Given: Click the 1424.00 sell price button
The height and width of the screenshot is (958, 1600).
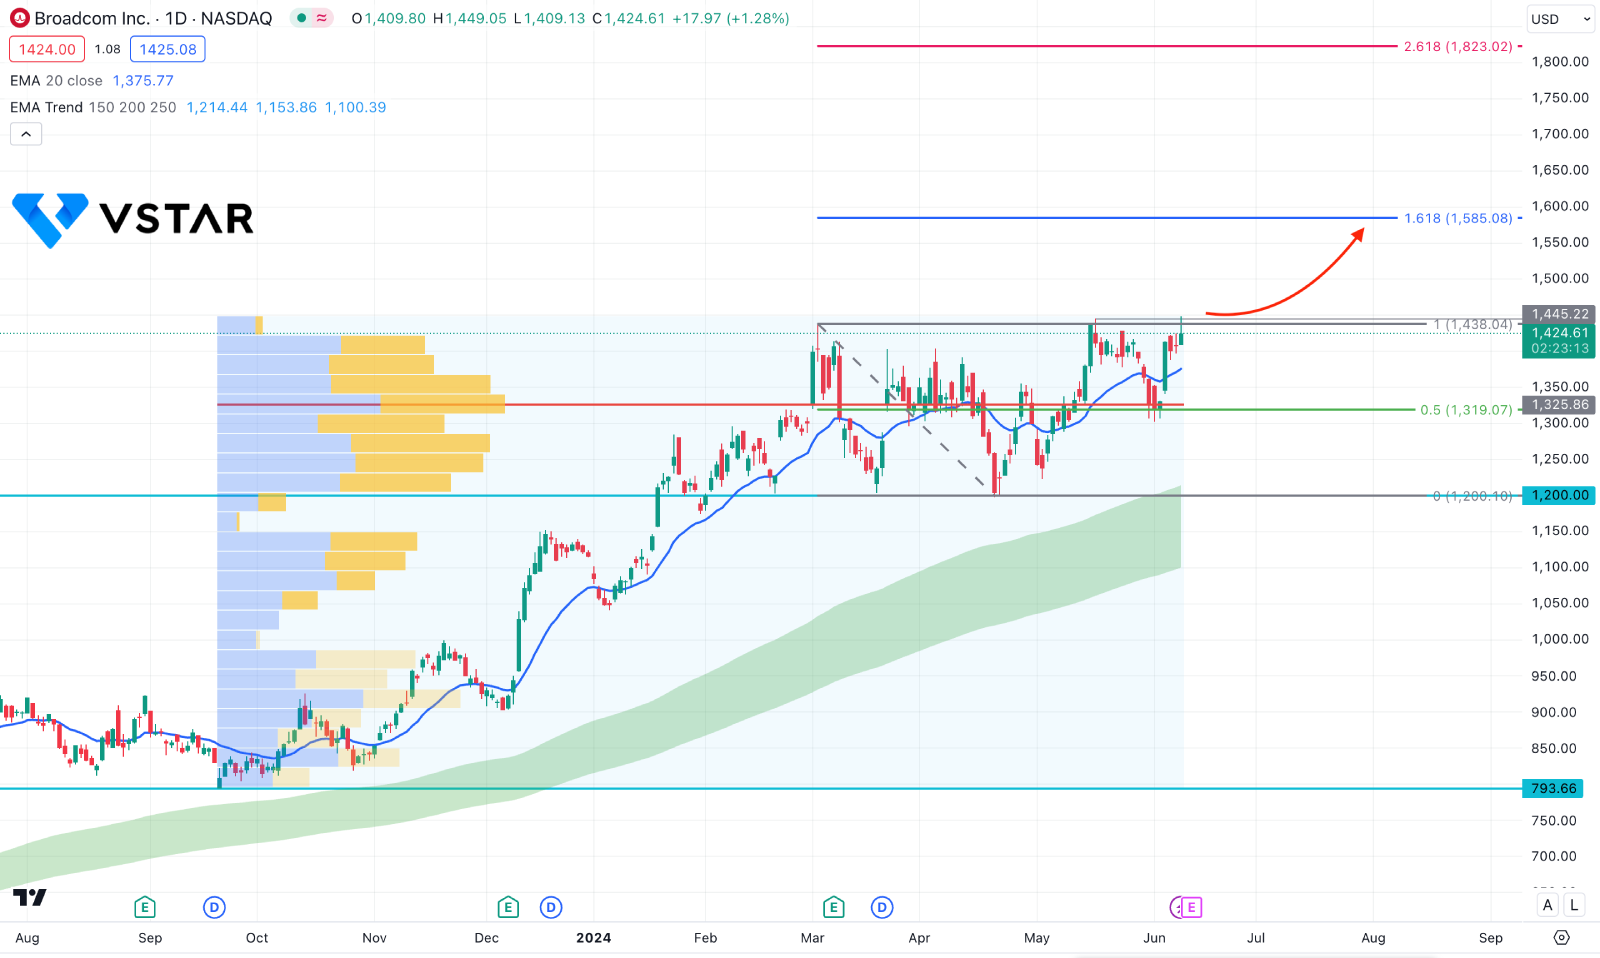Looking at the screenshot, I should [x=47, y=49].
